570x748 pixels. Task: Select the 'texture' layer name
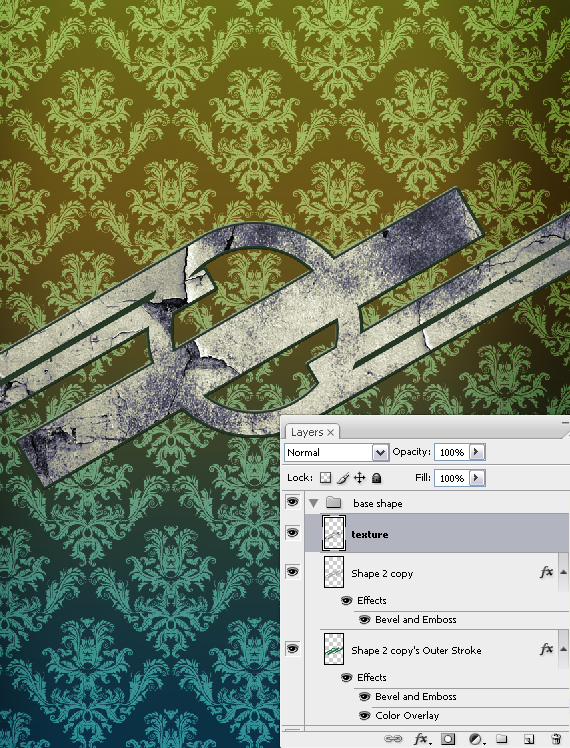pos(370,534)
